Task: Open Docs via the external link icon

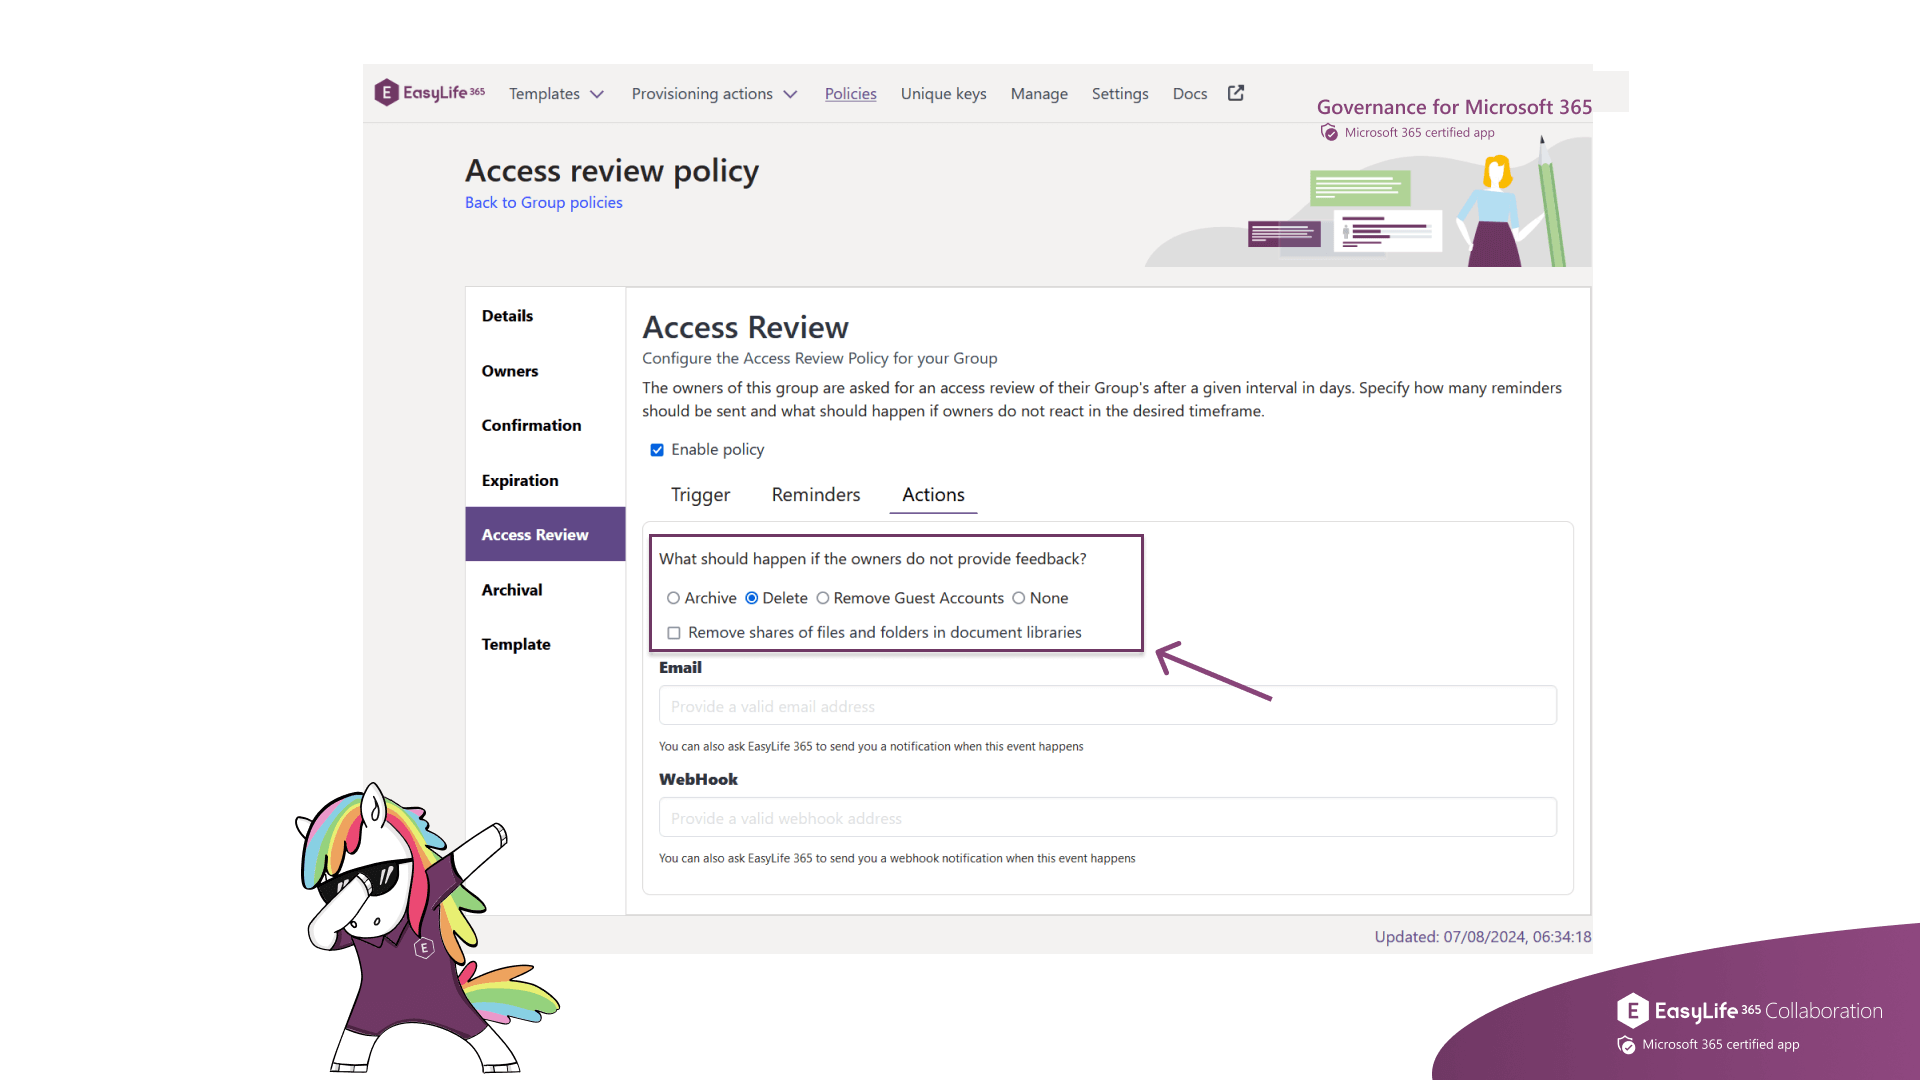Action: pos(1235,92)
